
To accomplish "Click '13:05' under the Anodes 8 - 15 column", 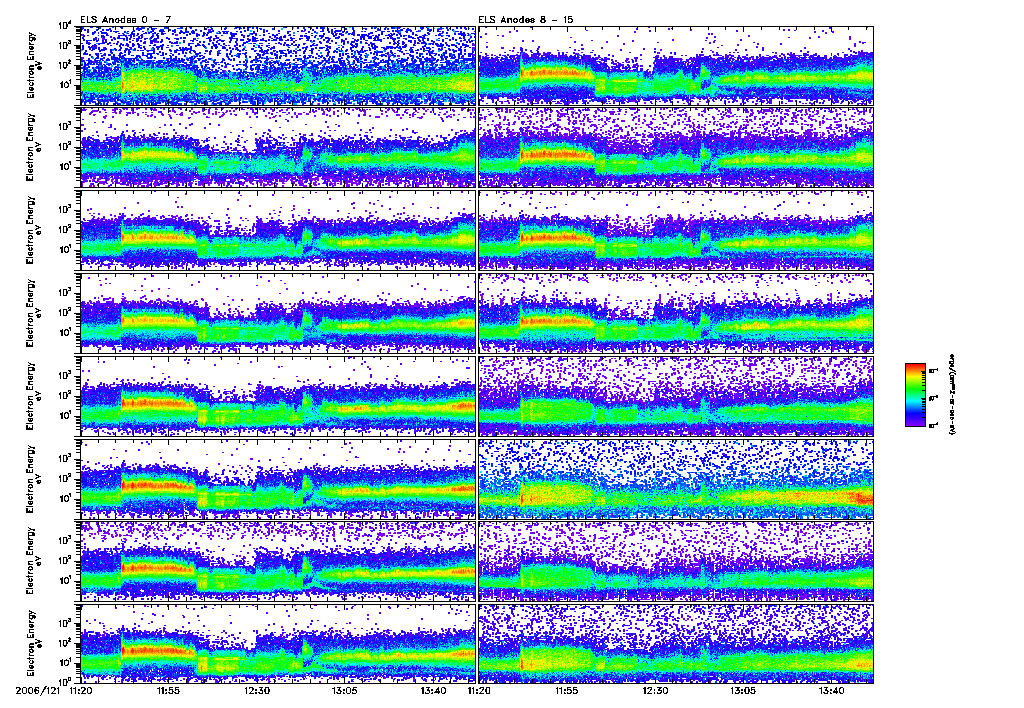I will pyautogui.click(x=743, y=690).
